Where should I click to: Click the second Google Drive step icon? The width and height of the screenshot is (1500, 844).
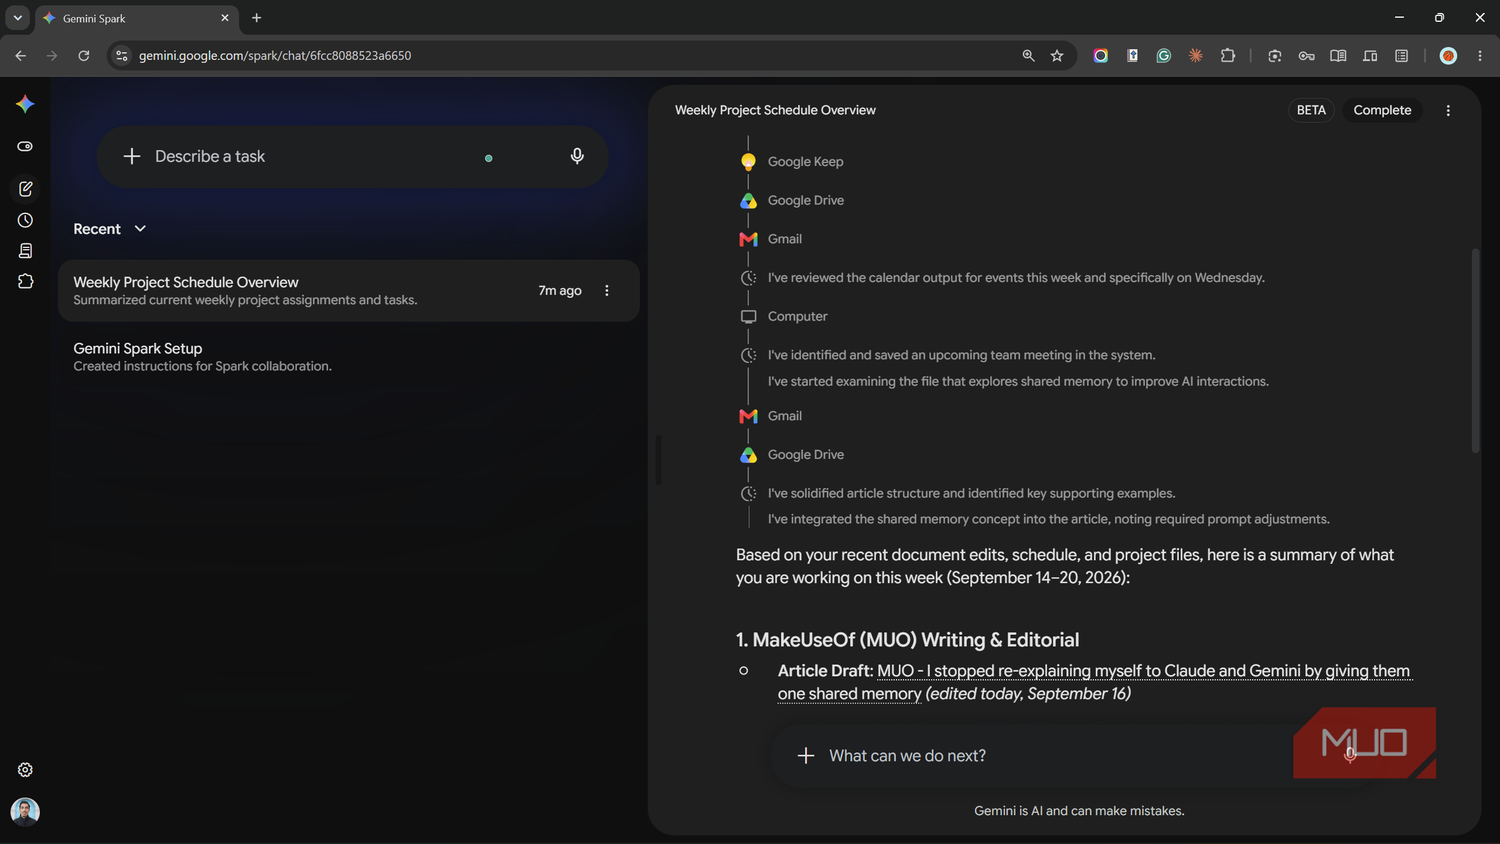(748, 455)
